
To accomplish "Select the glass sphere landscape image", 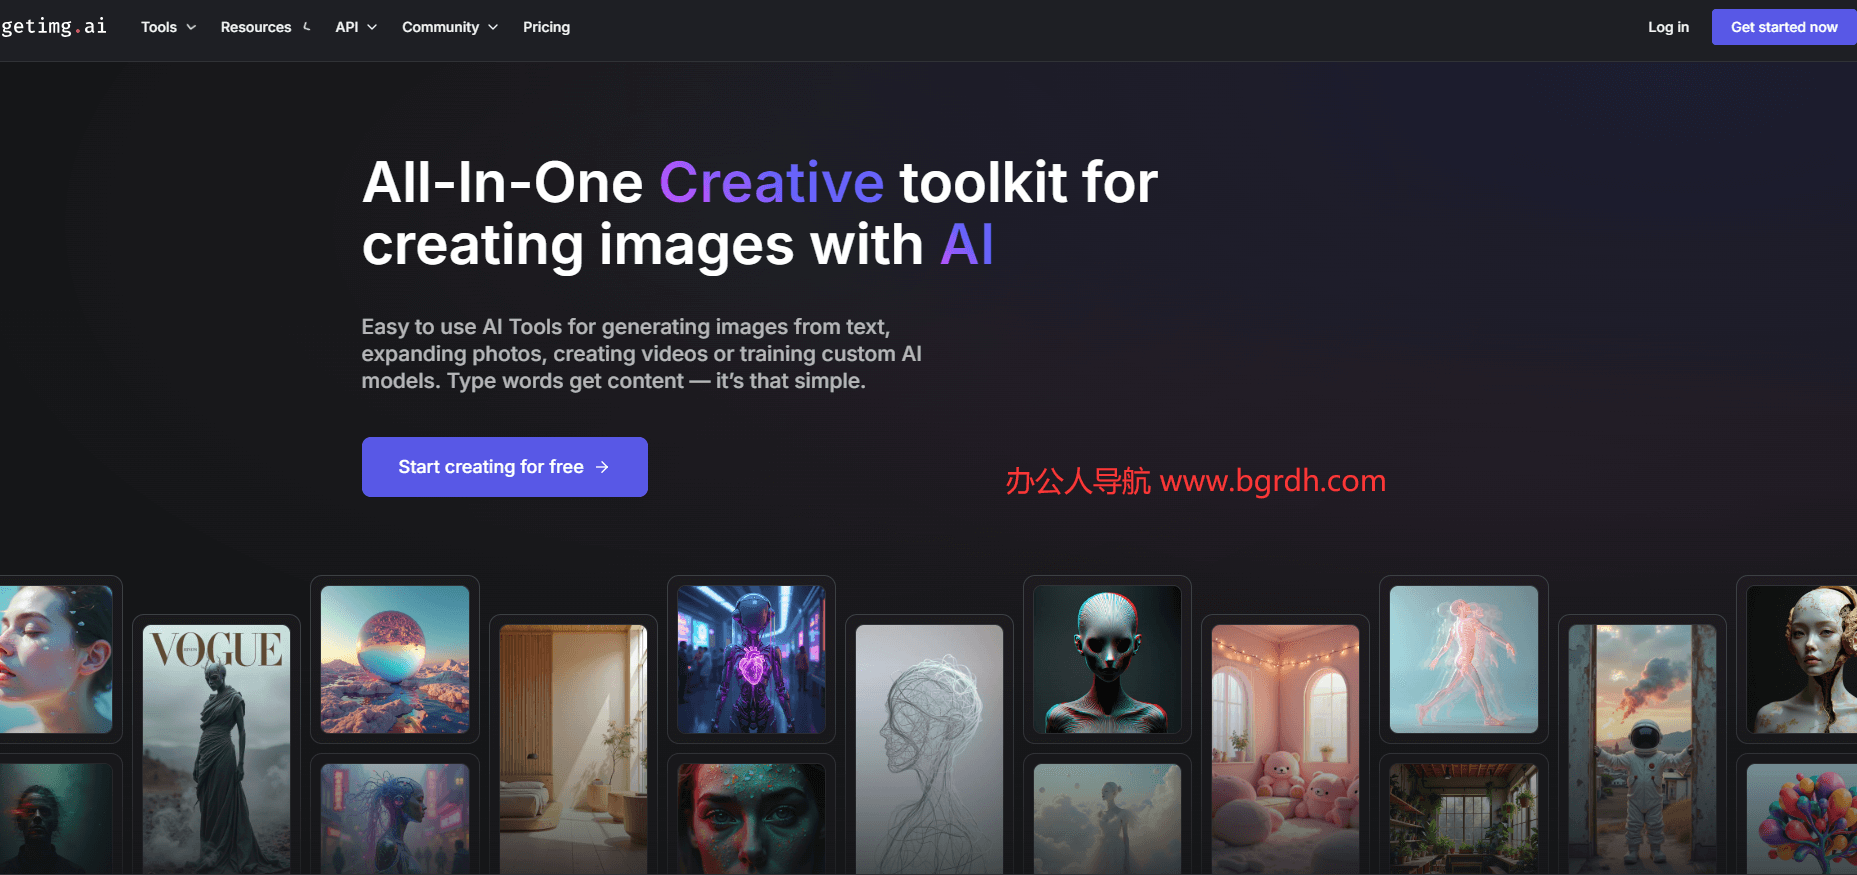I will click(x=395, y=659).
